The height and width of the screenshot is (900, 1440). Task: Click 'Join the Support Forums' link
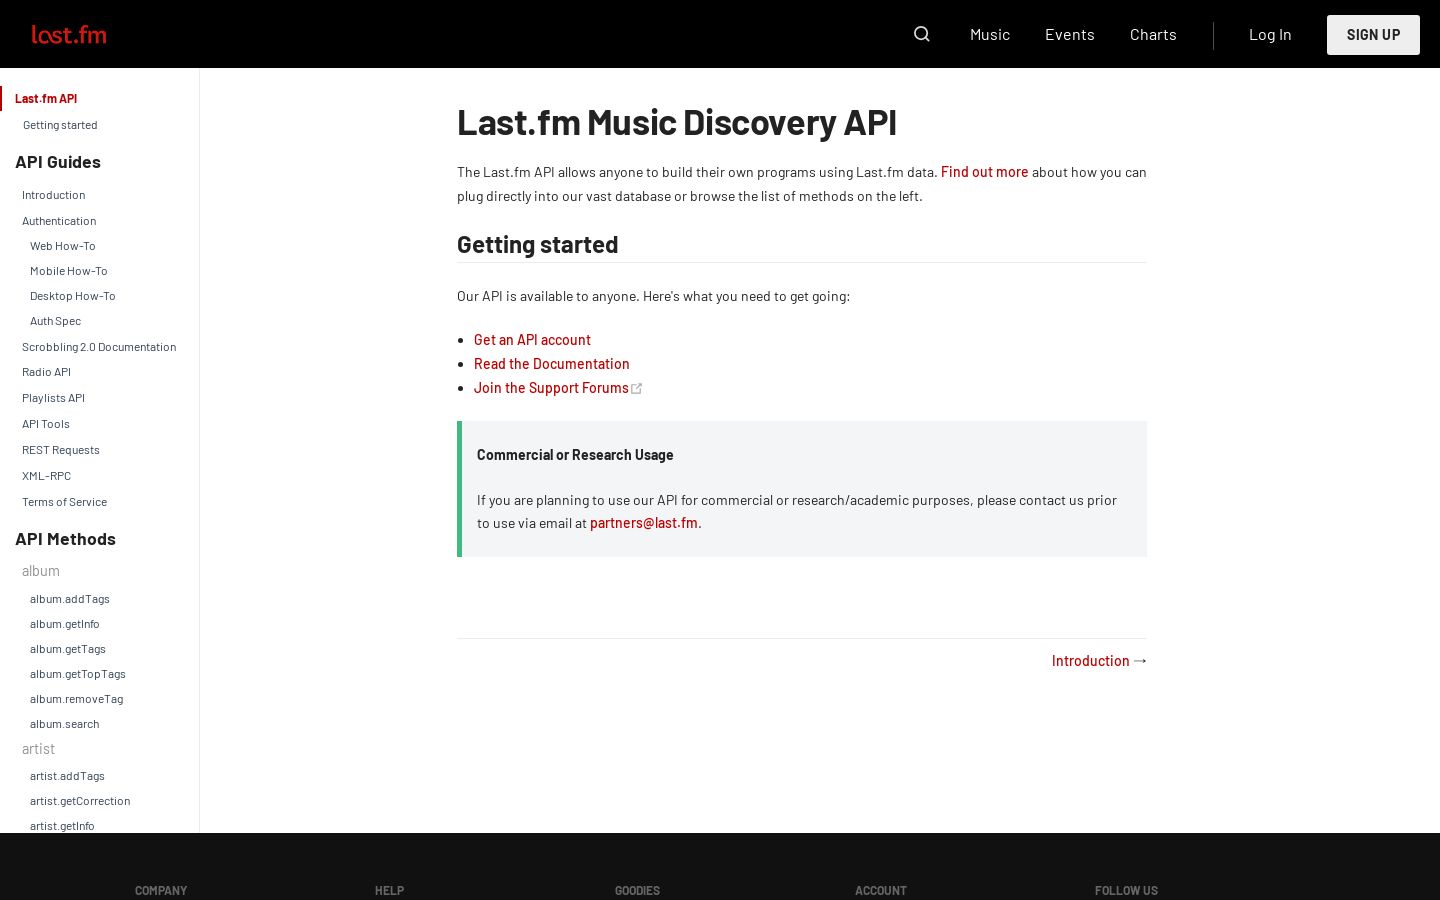click(558, 388)
